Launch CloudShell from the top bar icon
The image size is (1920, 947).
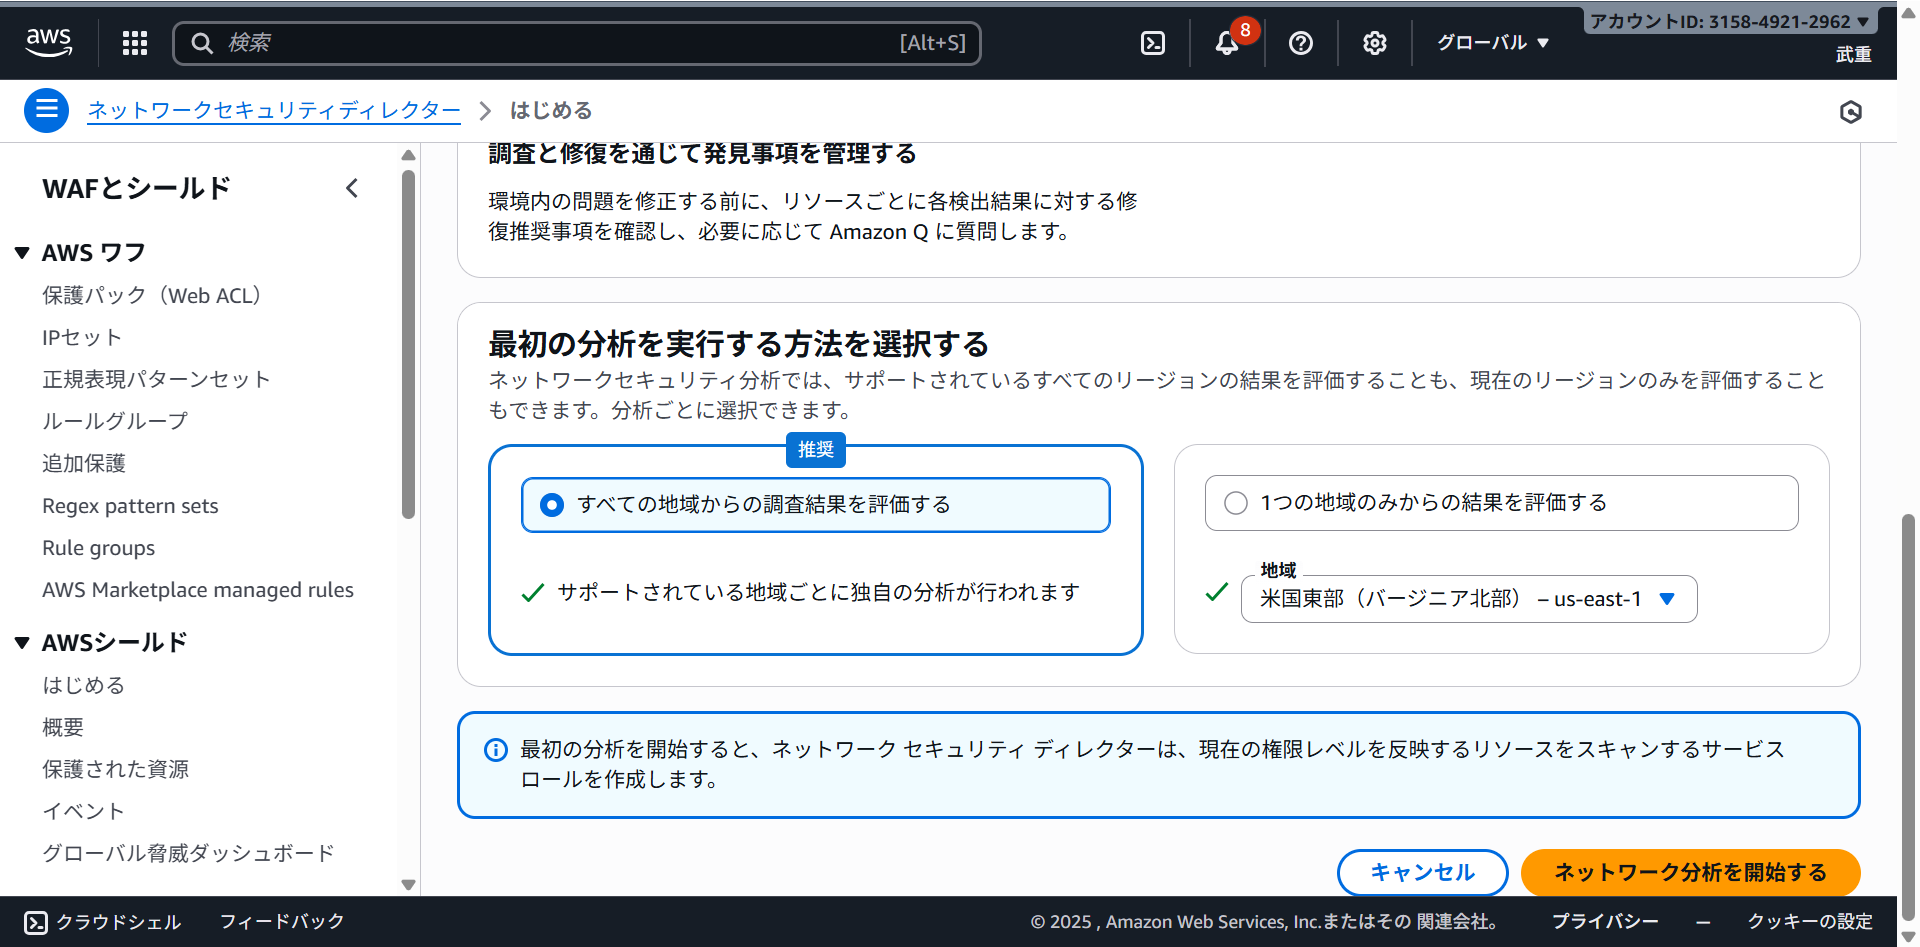(1153, 43)
